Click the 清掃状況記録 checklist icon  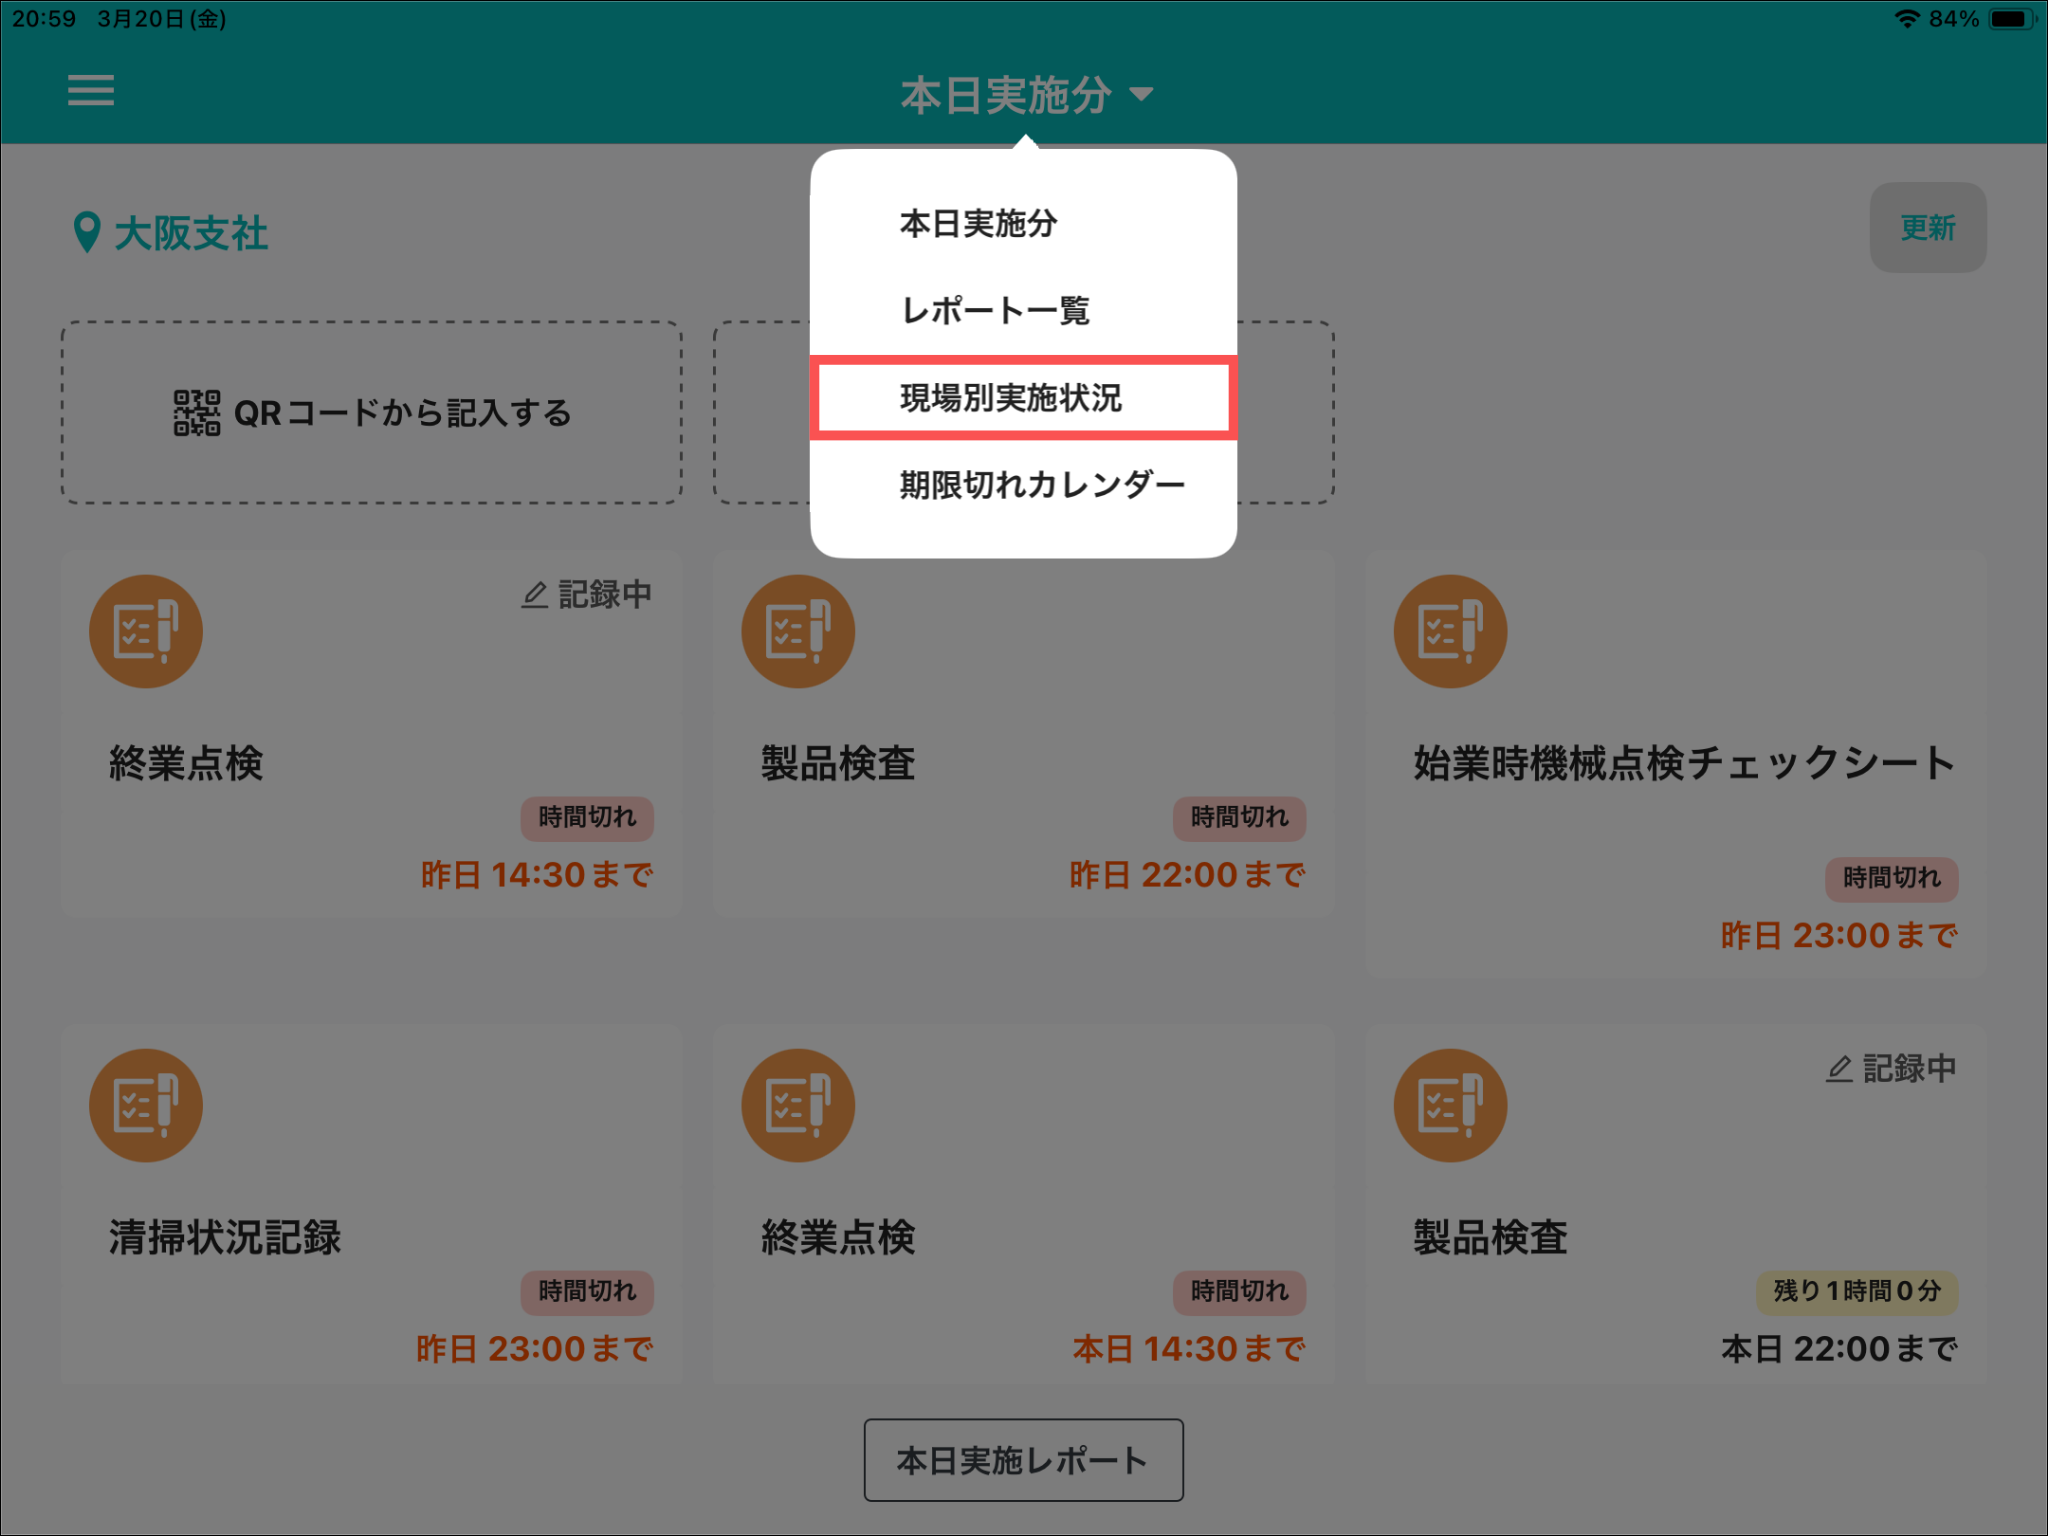146,1105
